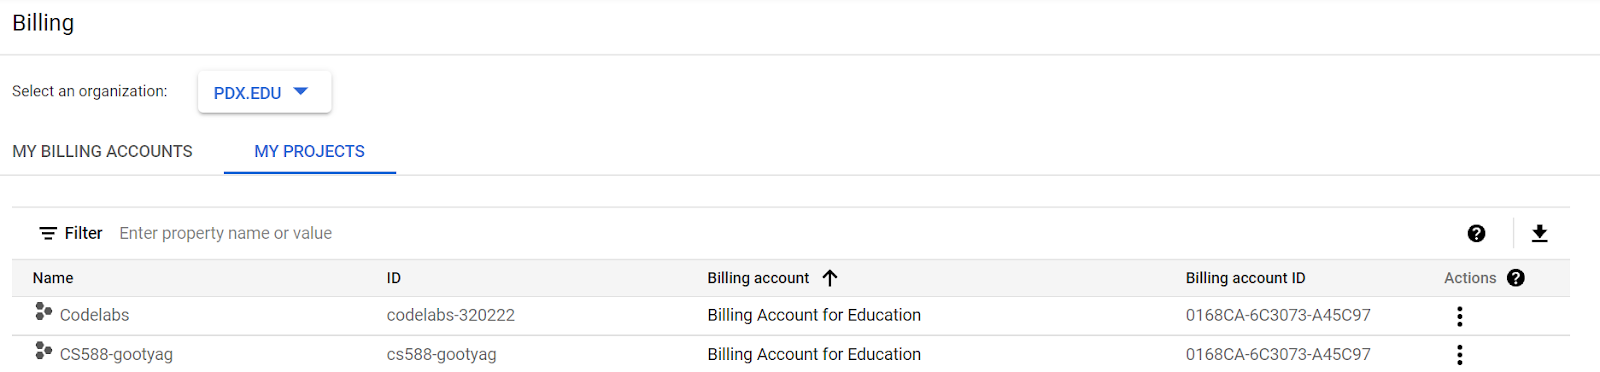Open Billing Account for Education for CS588-gootyag
The width and height of the screenshot is (1600, 372).
point(814,354)
